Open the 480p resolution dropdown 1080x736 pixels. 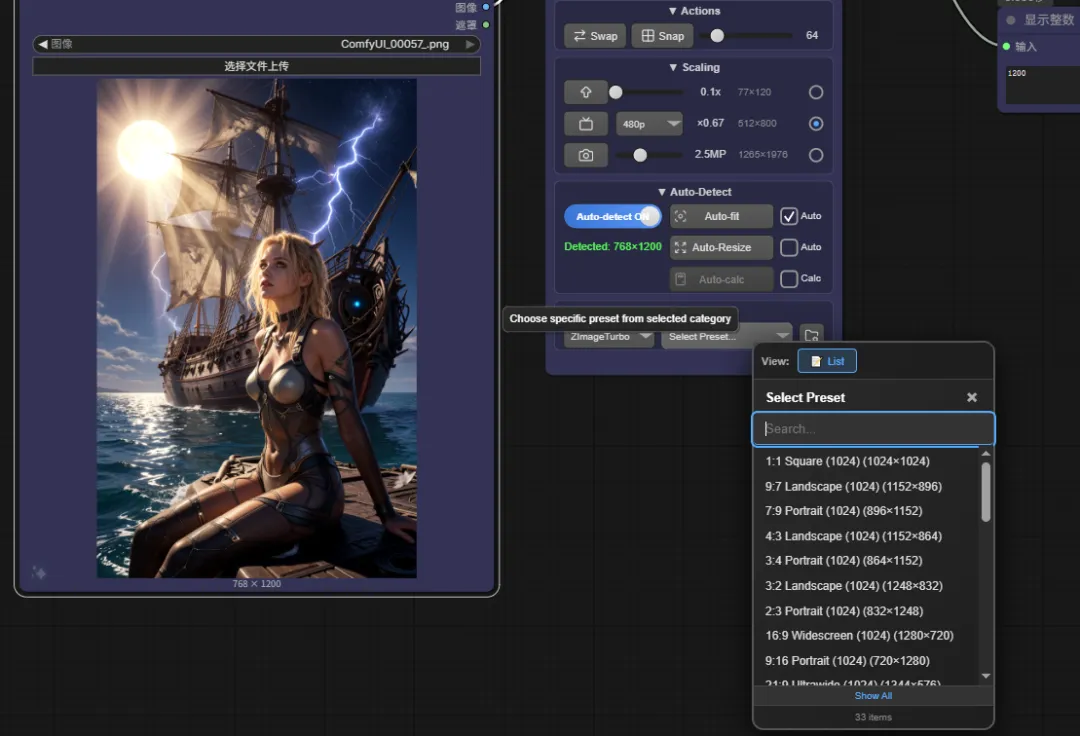tap(649, 124)
